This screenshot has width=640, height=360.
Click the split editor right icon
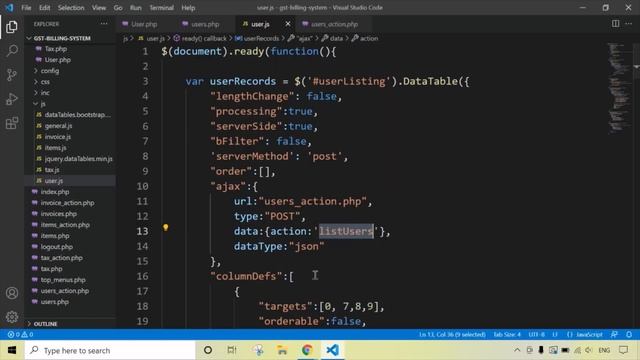[x=615, y=24]
